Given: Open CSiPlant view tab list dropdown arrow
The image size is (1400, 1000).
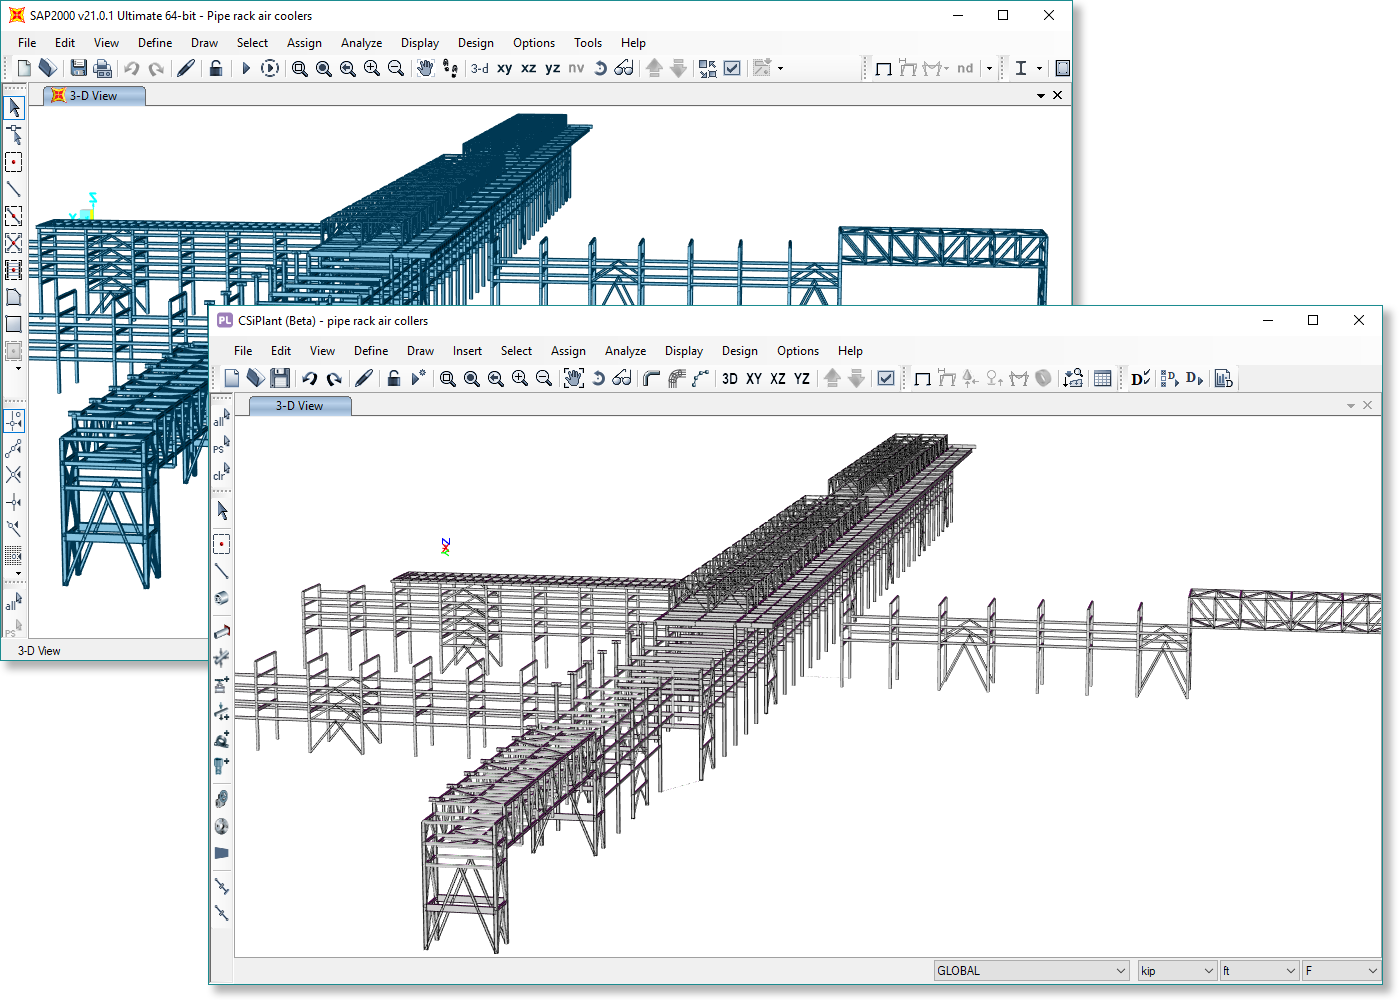Looking at the screenshot, I should click(1351, 406).
